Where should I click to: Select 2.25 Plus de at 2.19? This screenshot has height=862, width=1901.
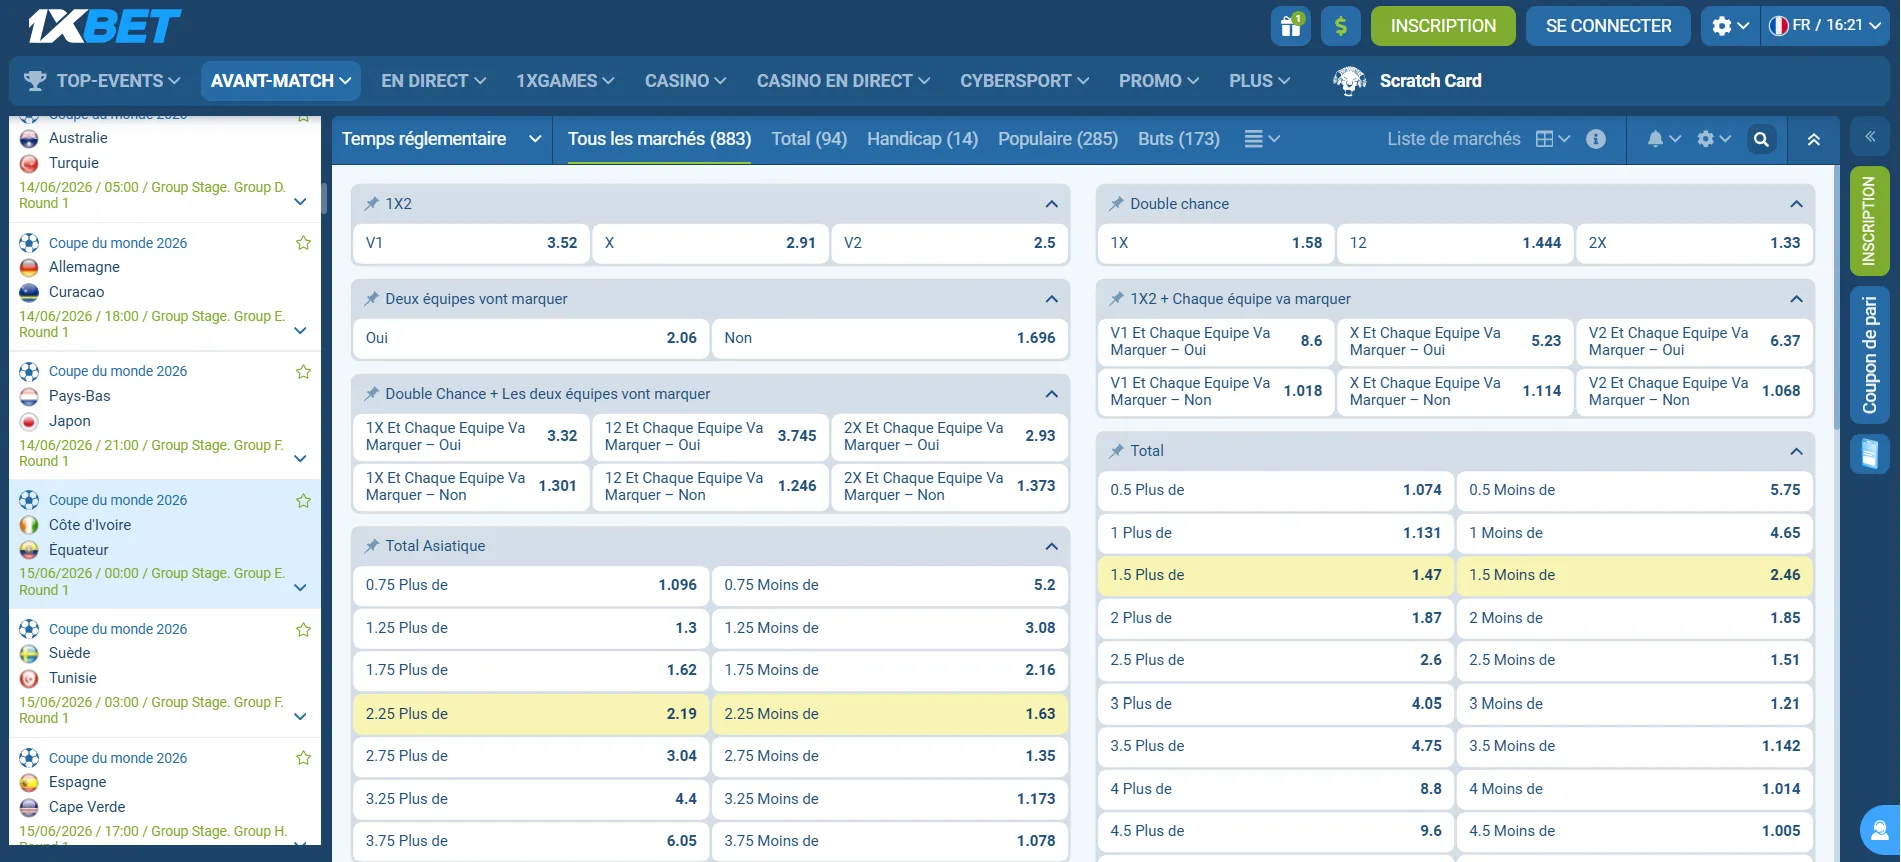click(531, 714)
